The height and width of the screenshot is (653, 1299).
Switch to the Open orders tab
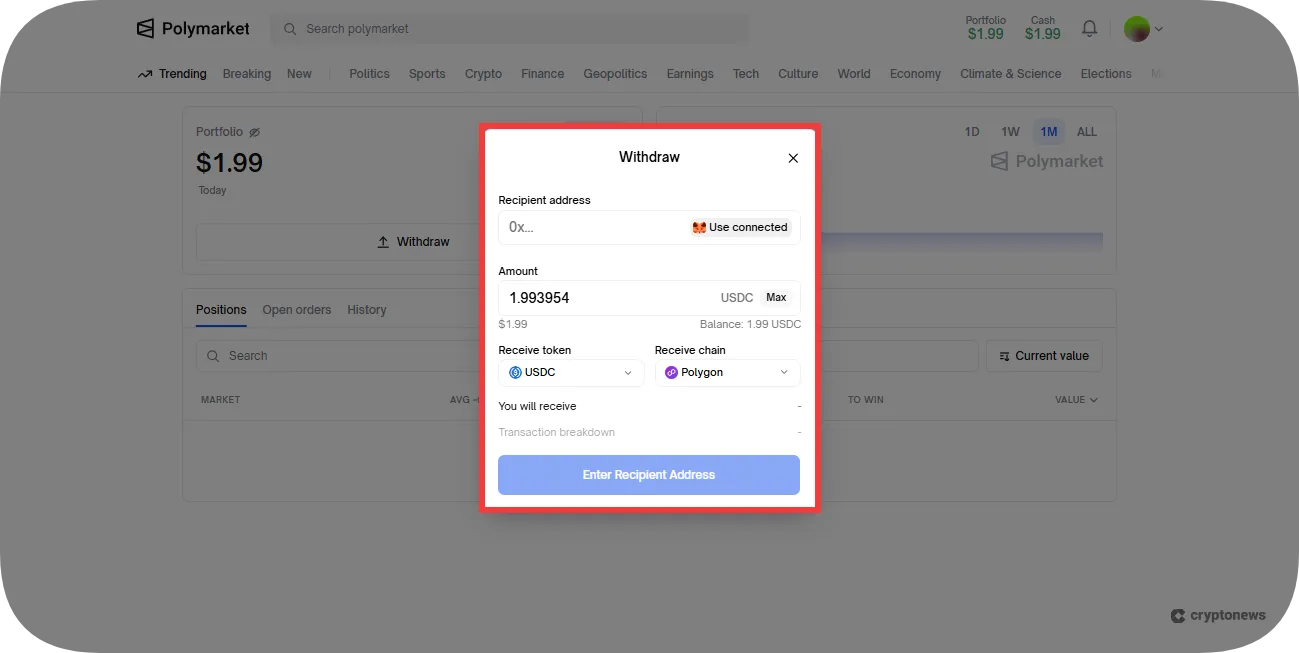tap(297, 310)
